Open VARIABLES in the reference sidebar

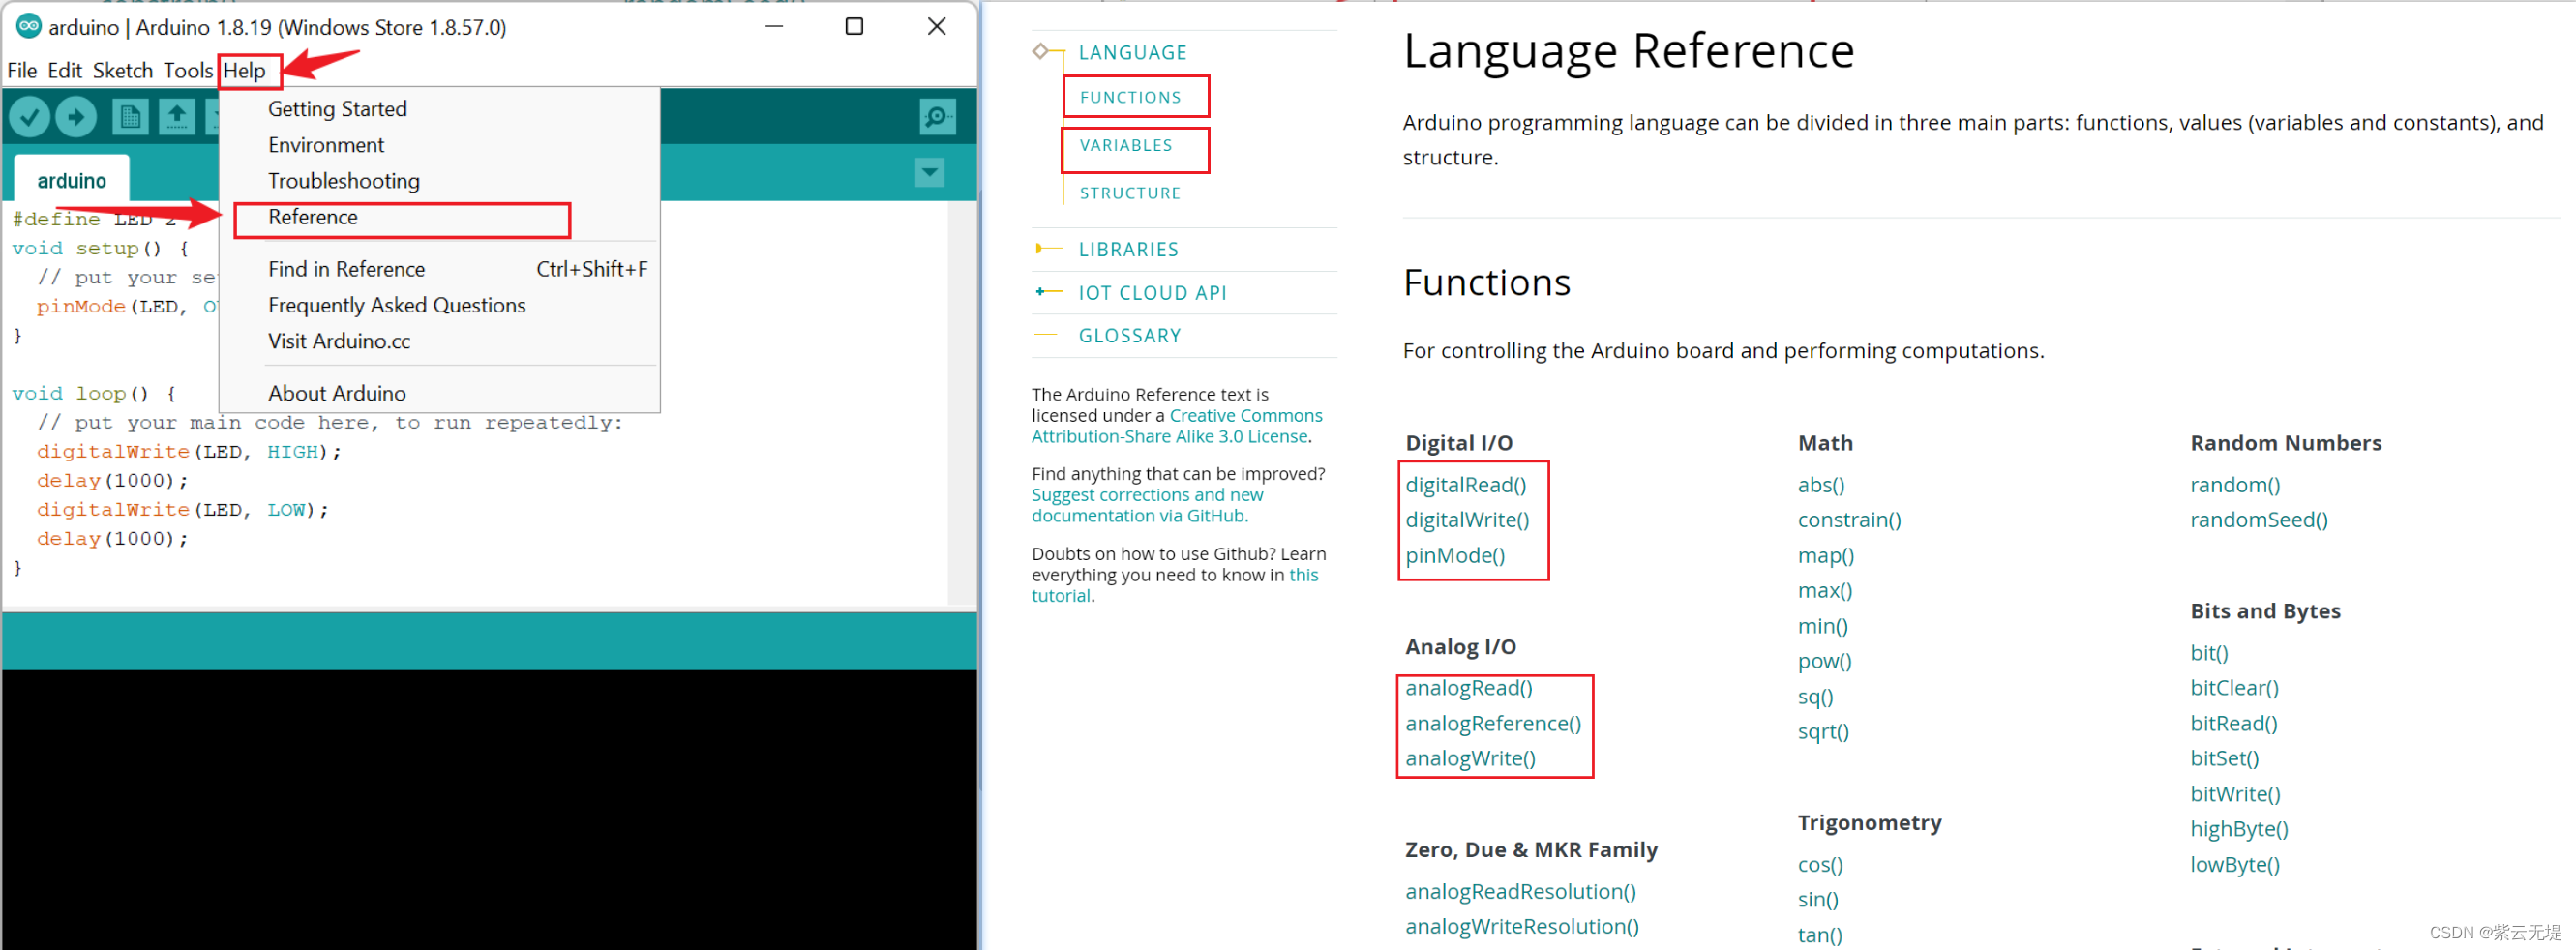click(x=1126, y=145)
